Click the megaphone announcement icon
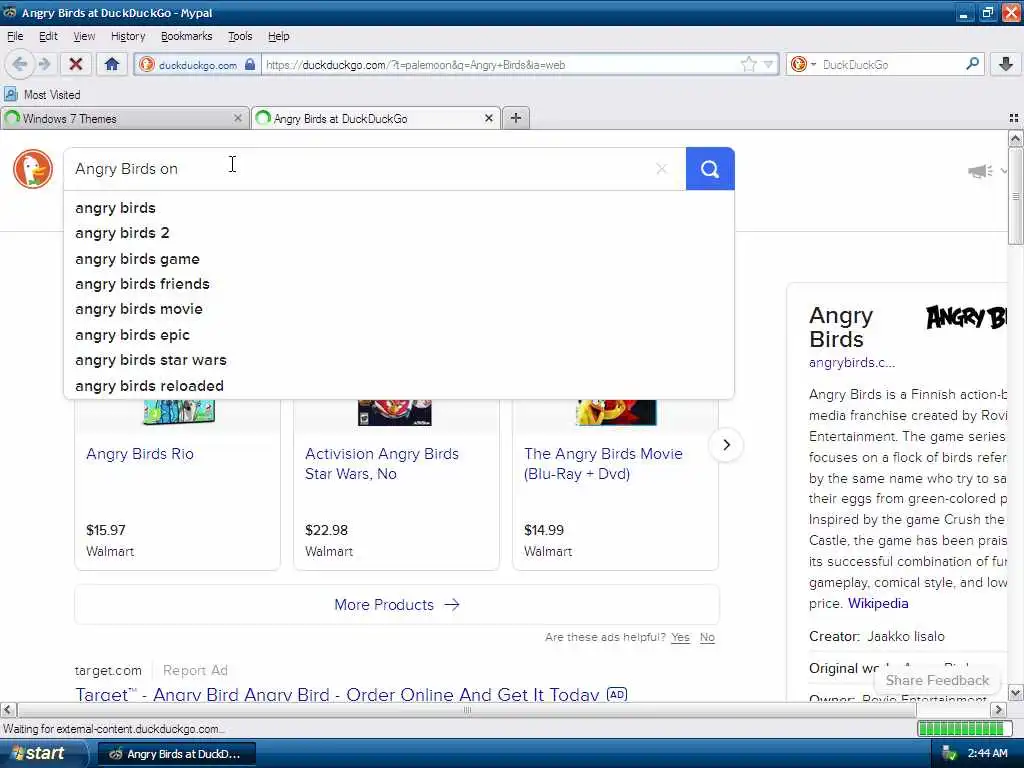Screen dimensions: 1024x768 click(980, 171)
